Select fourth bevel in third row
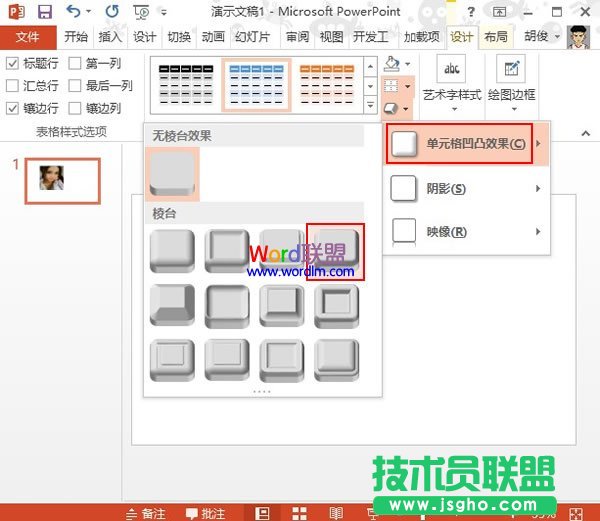Image resolution: width=600 pixels, height=521 pixels. (x=337, y=360)
